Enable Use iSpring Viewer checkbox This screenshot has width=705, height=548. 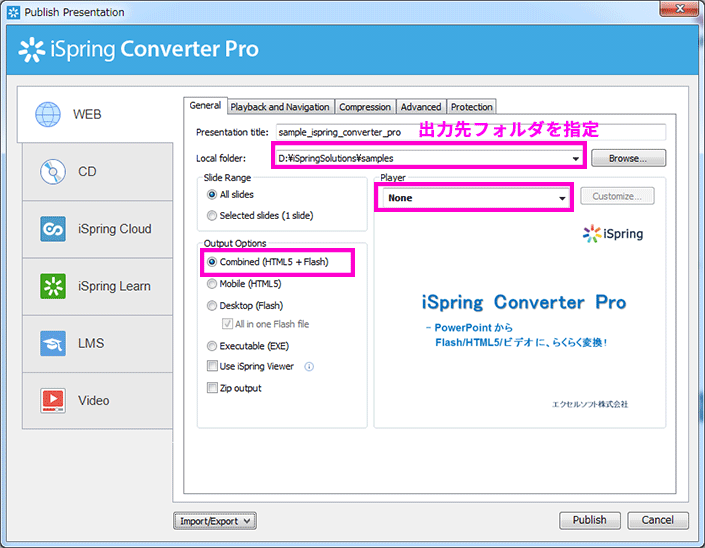click(212, 366)
